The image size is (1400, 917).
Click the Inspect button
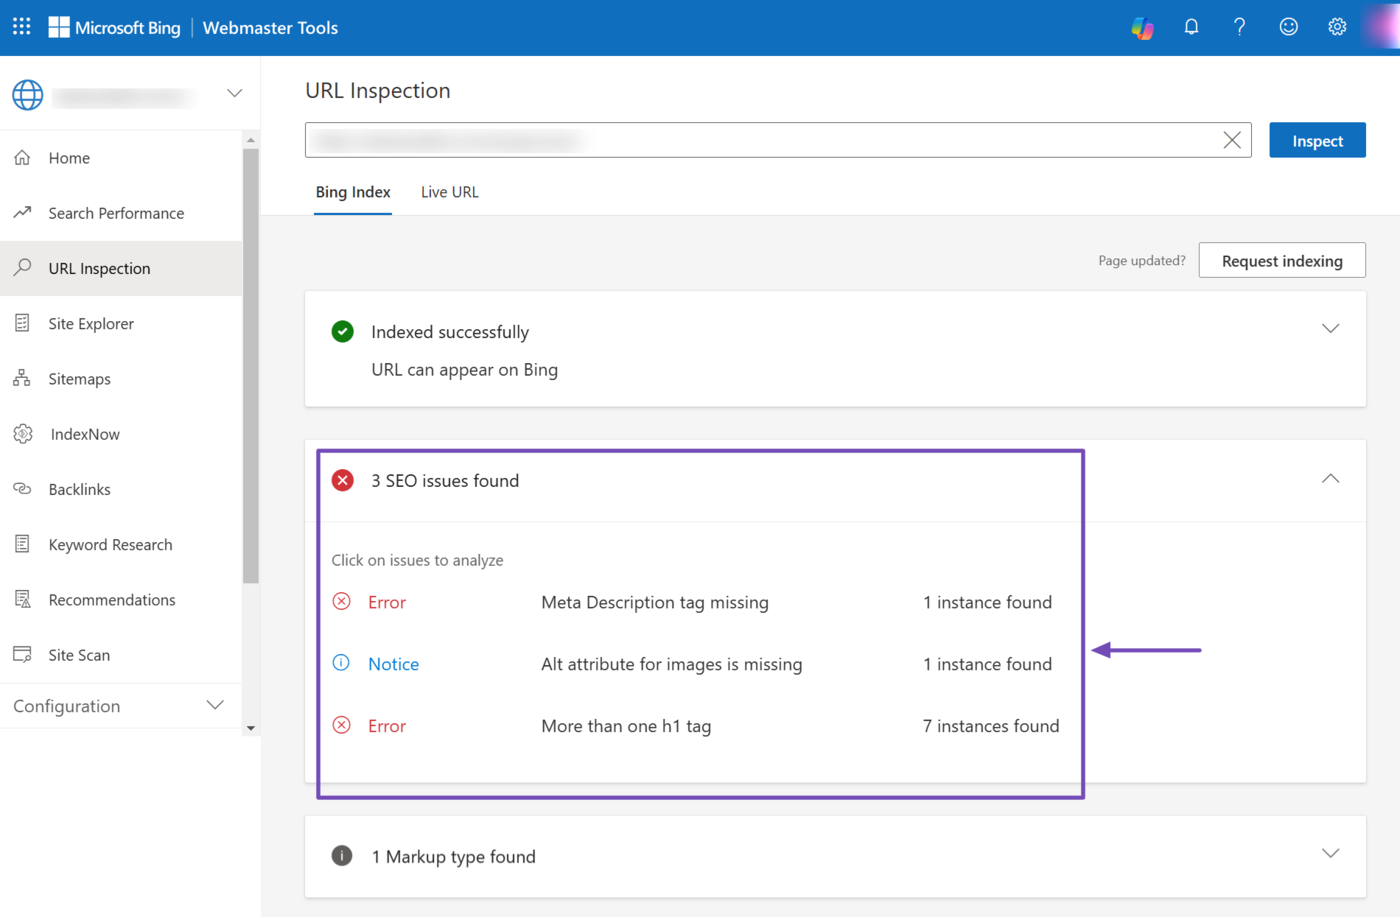1317,141
